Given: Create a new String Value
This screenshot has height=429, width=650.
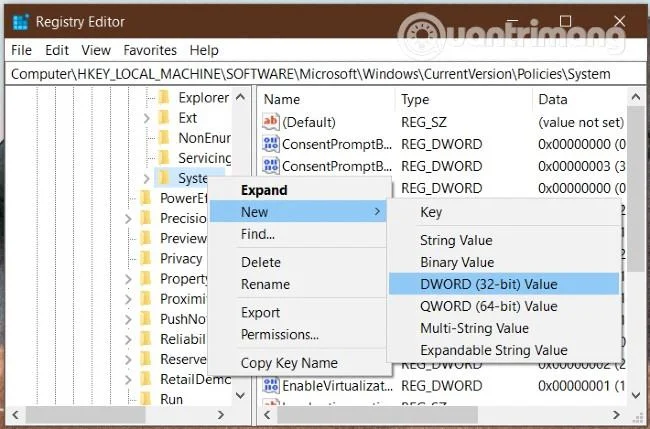Looking at the screenshot, I should click(504, 240).
